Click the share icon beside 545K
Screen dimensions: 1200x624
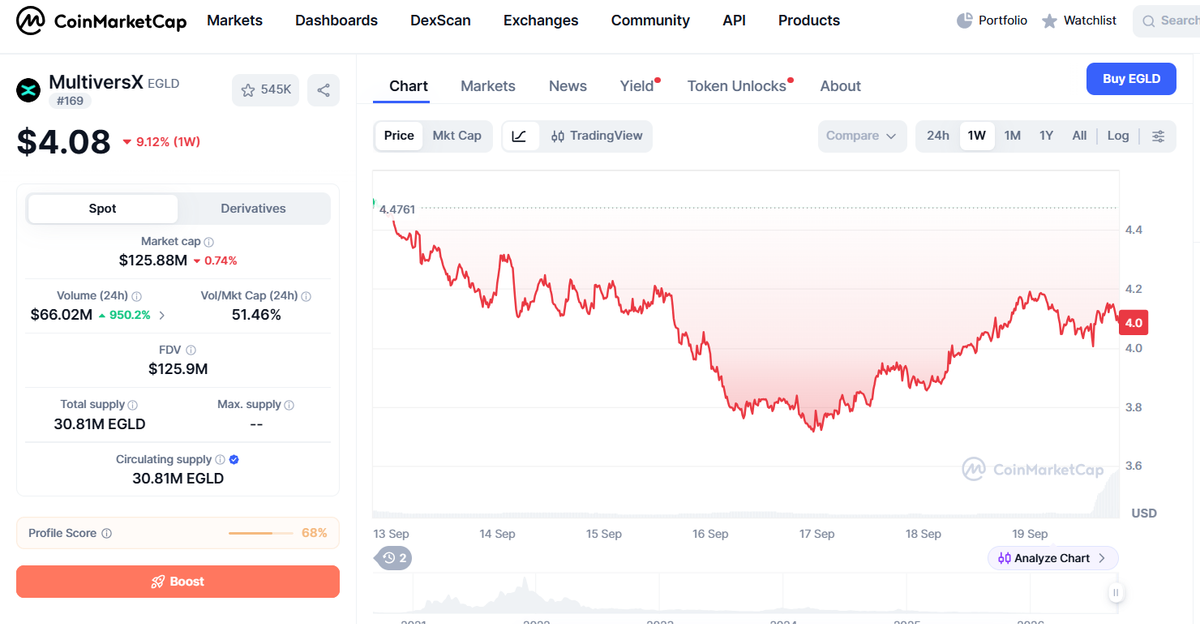click(x=323, y=90)
